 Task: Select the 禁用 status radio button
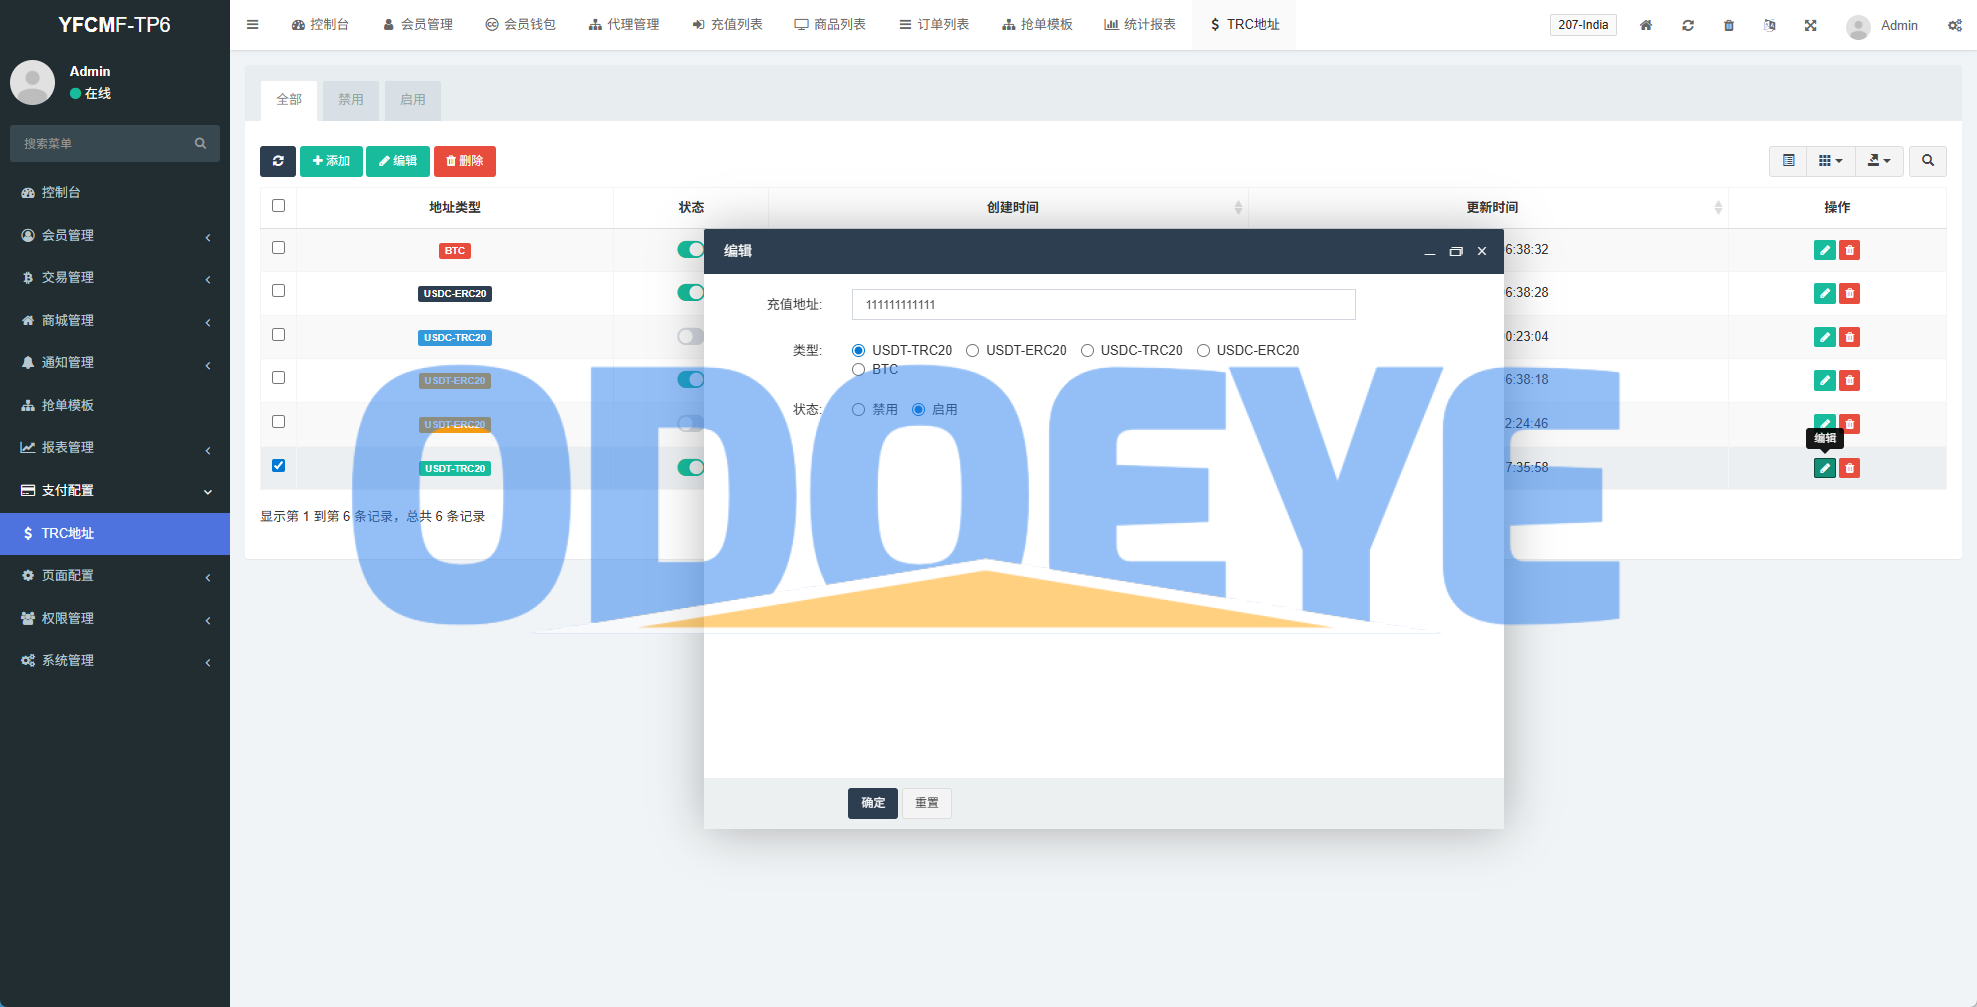[858, 409]
